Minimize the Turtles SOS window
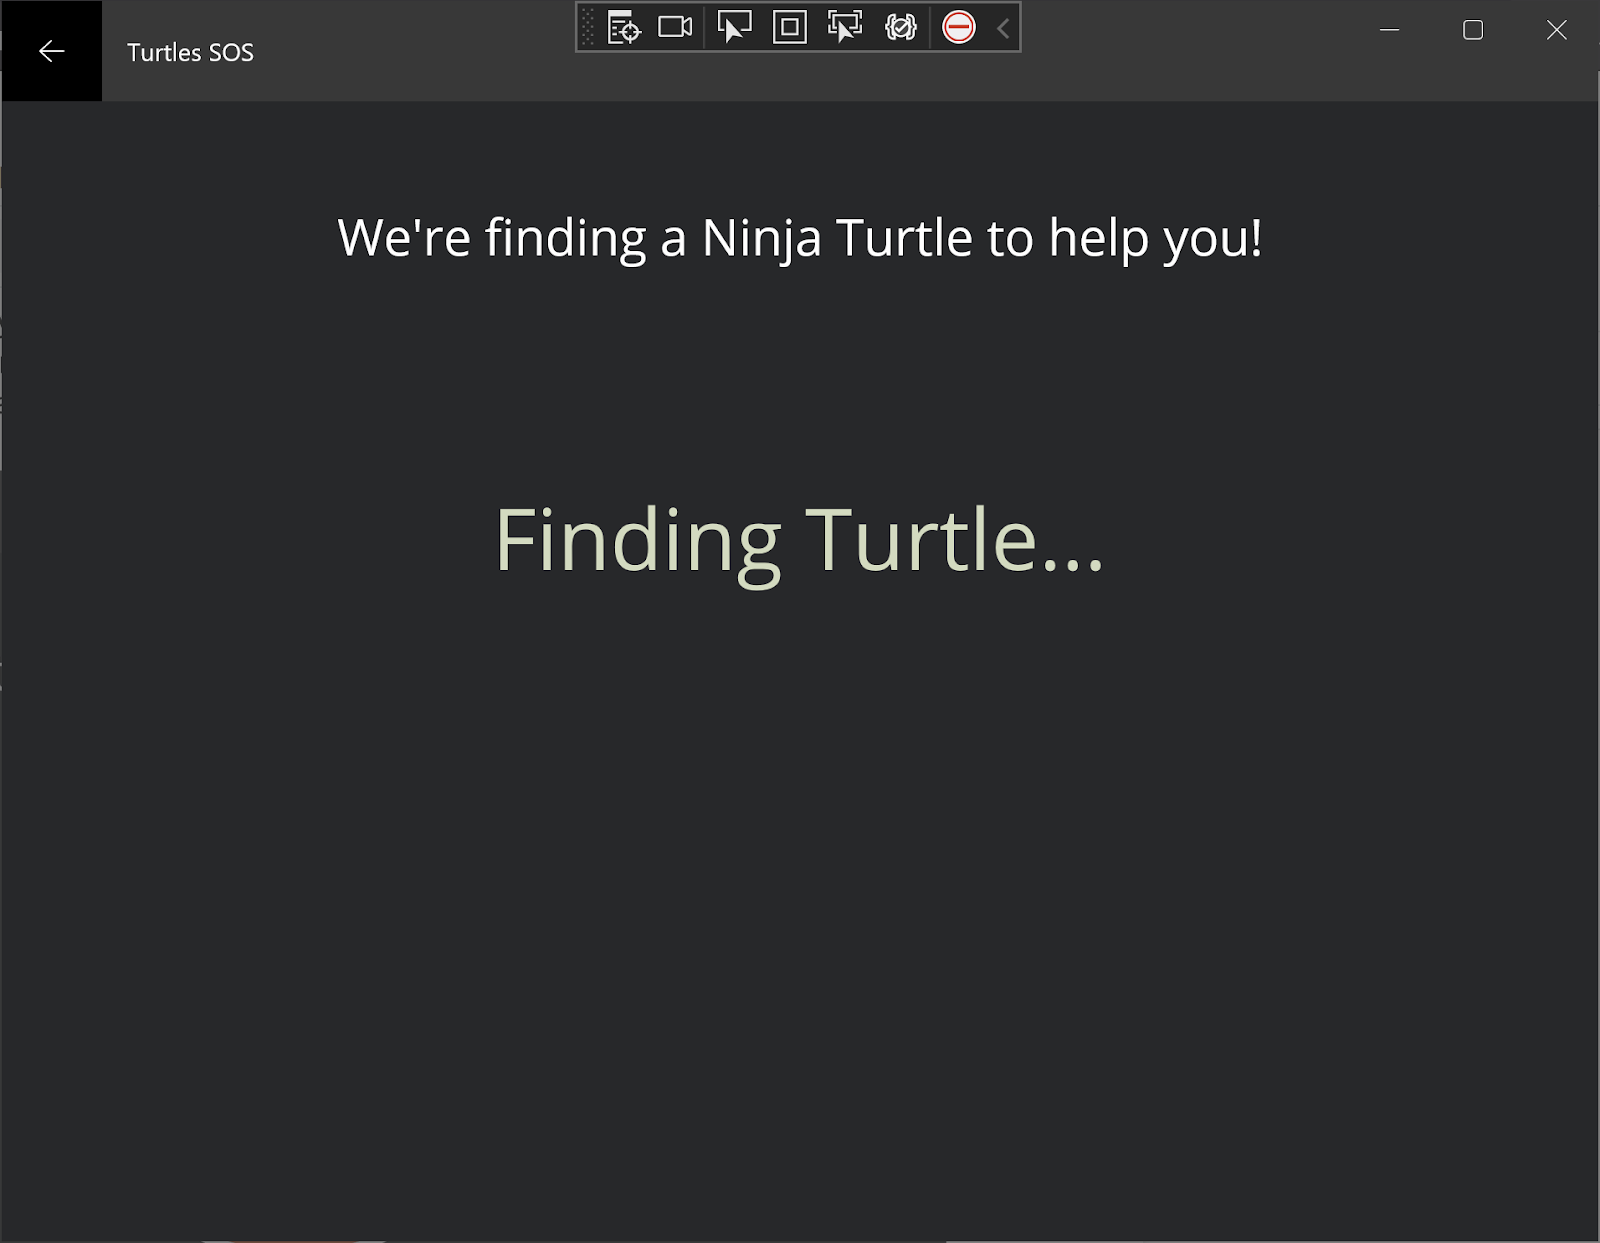The width and height of the screenshot is (1600, 1243). tap(1389, 30)
